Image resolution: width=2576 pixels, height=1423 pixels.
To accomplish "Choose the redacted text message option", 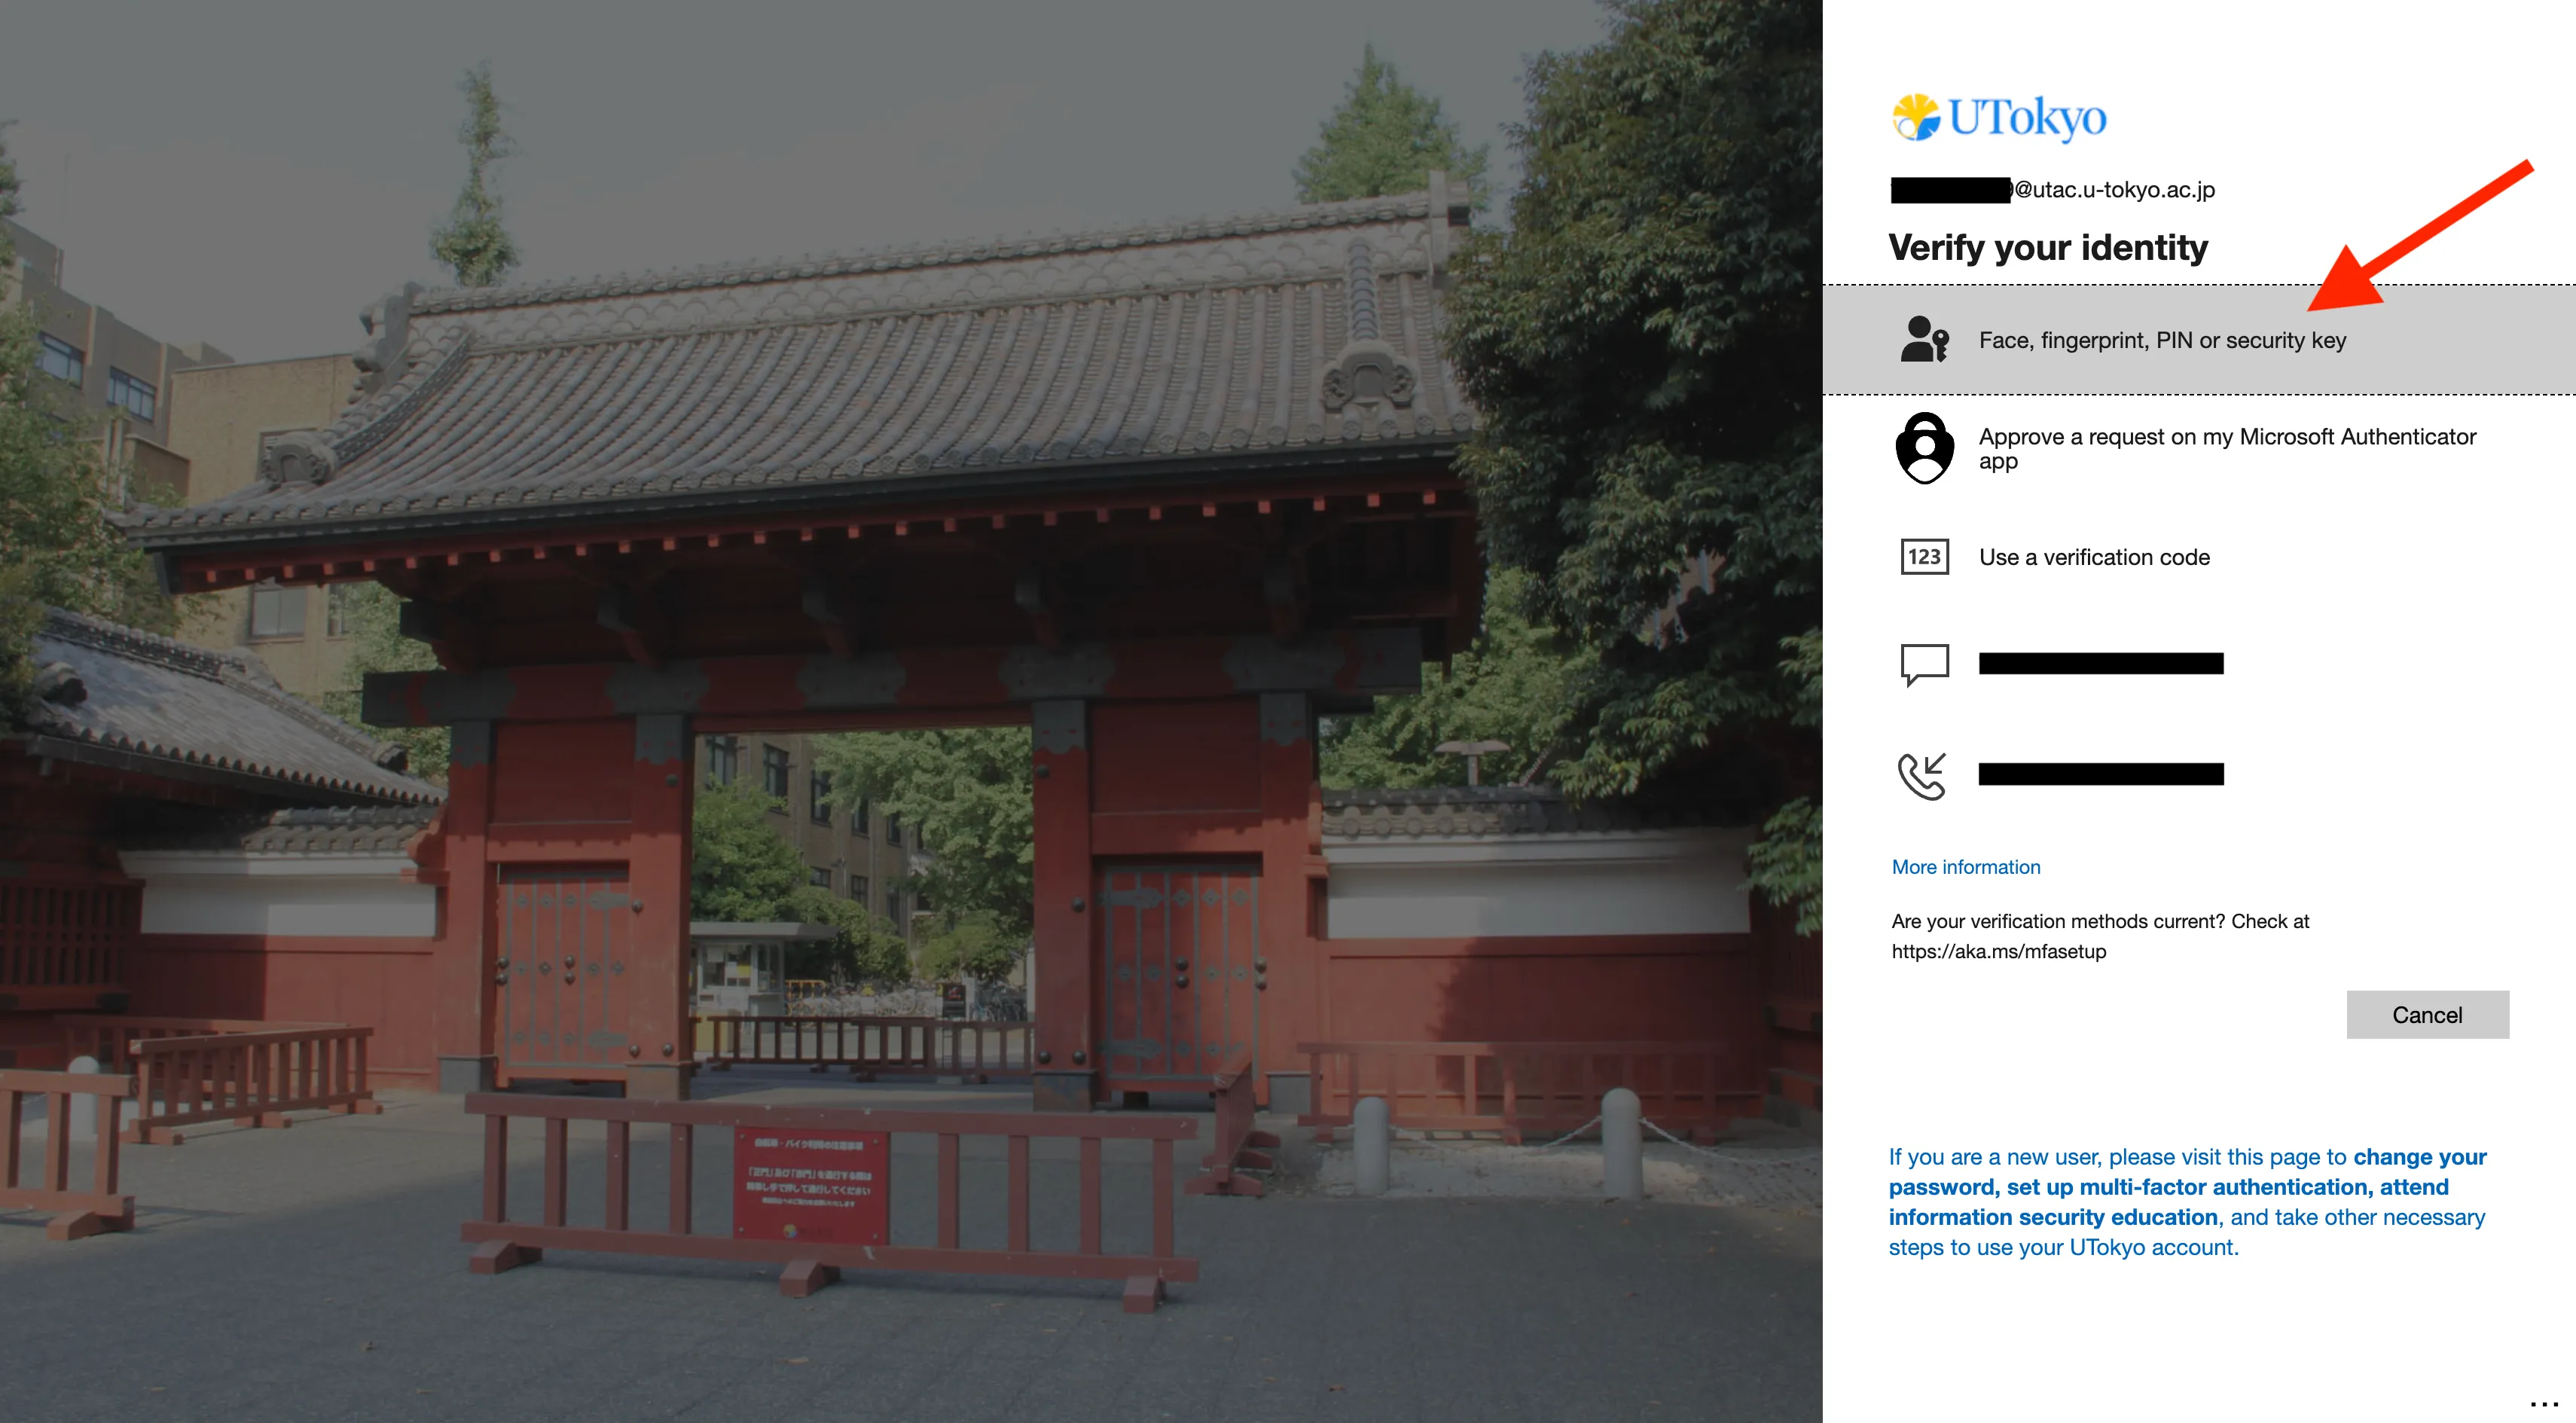I will pyautogui.click(x=2100, y=664).
